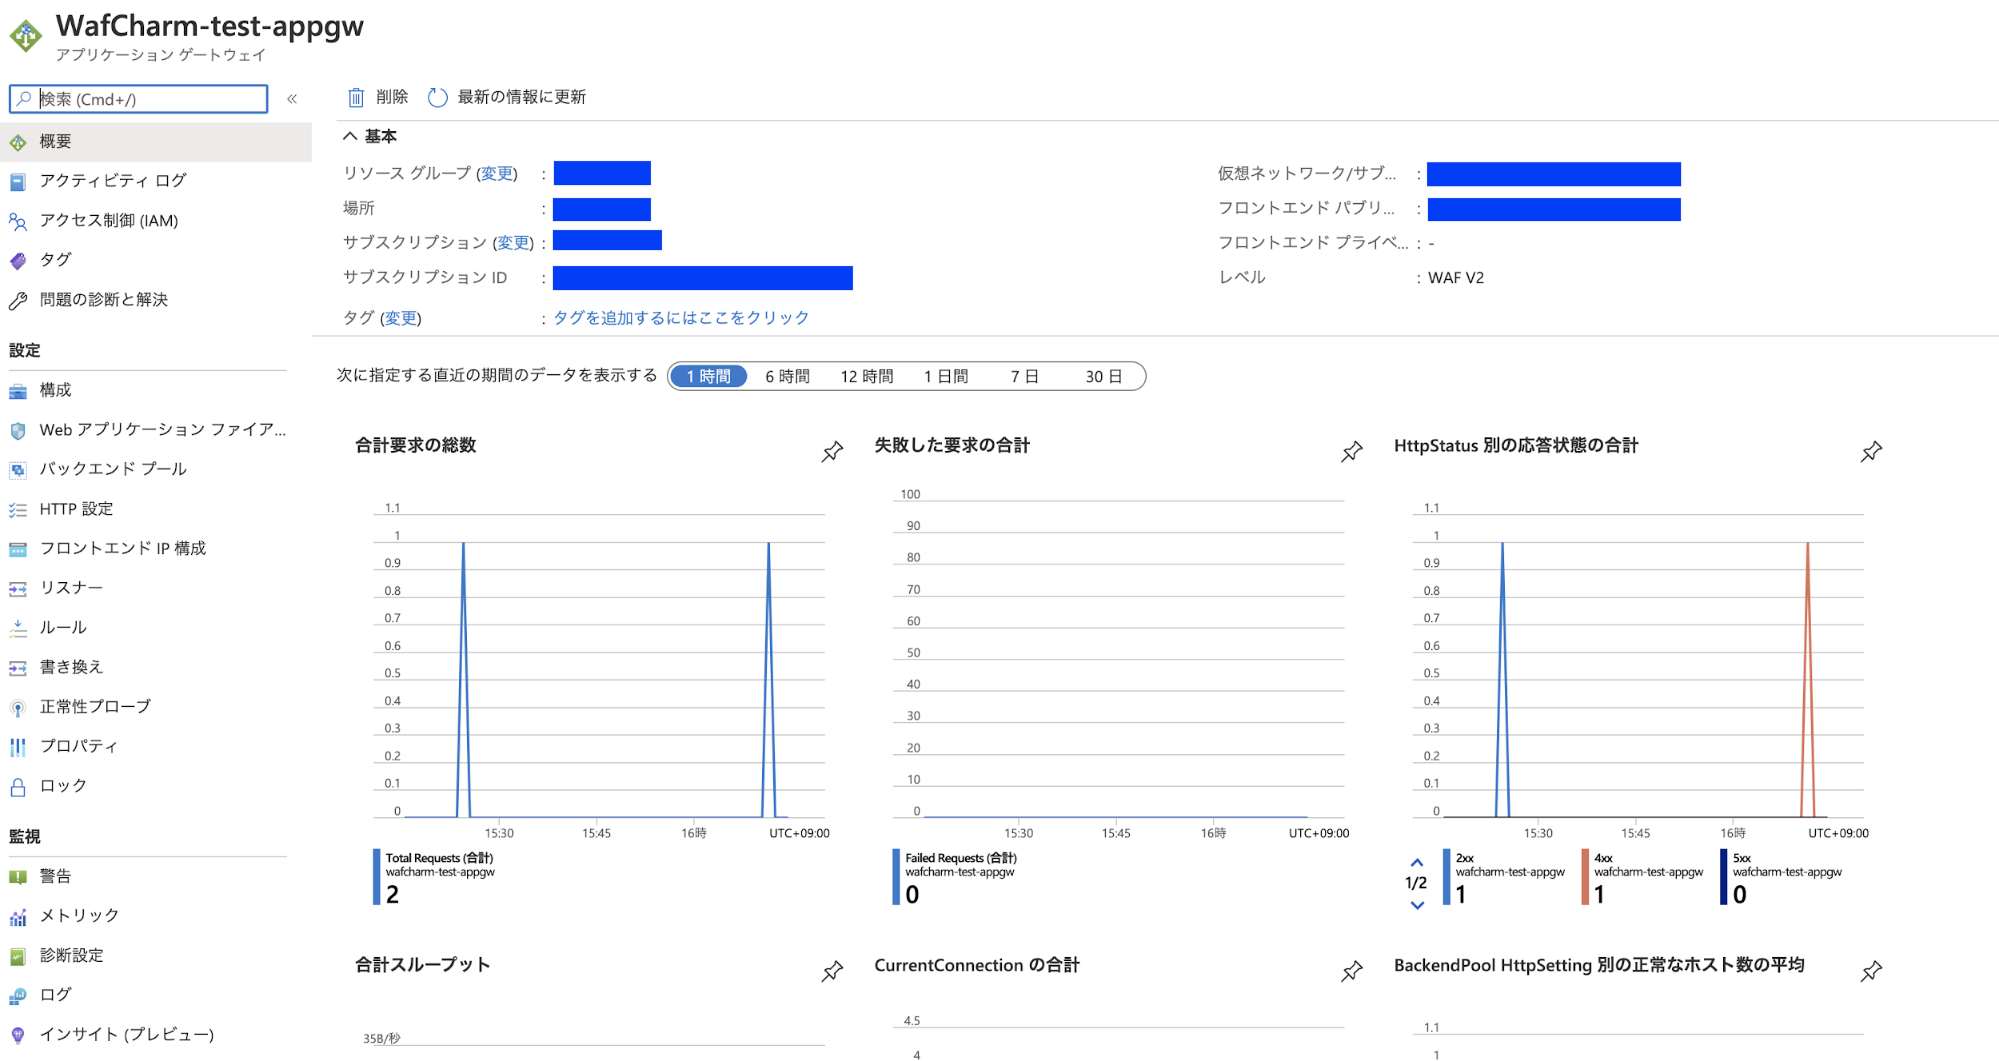The image size is (1999, 1061).
Task: Click the リソース グループ 変更 link
Action: [496, 174]
